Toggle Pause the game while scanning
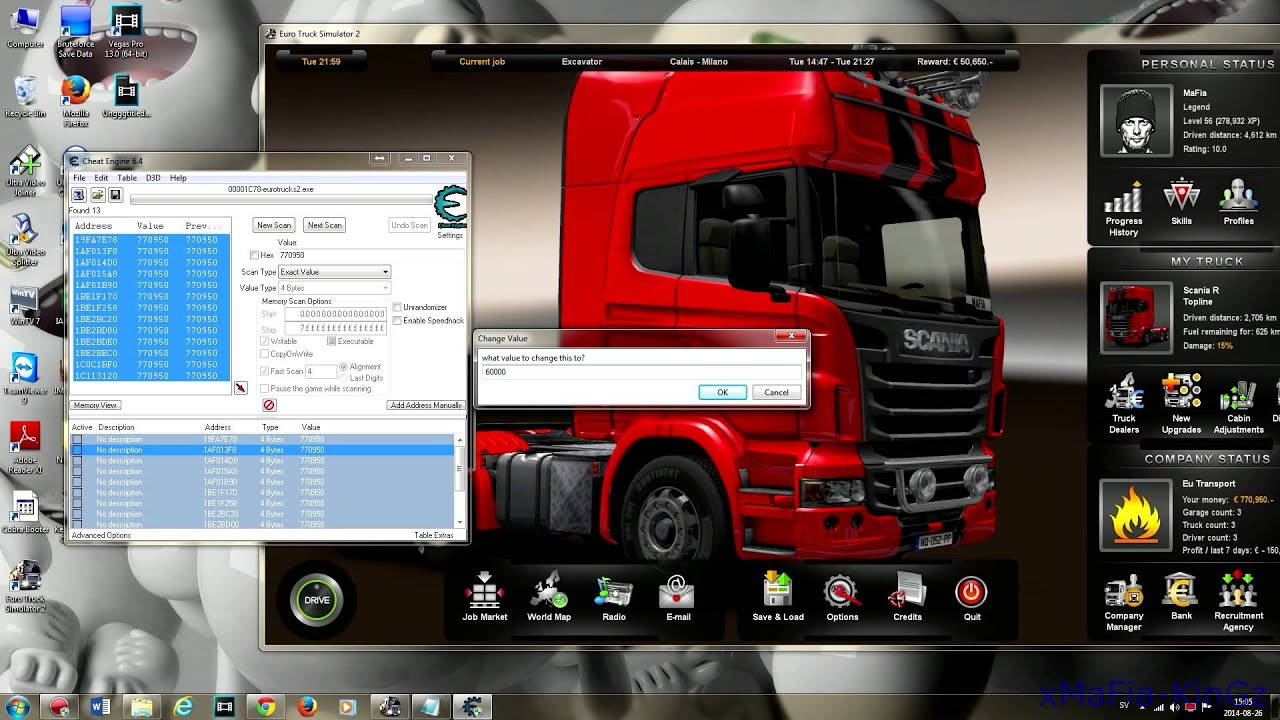Screen dimensions: 1280x720 click(264, 388)
